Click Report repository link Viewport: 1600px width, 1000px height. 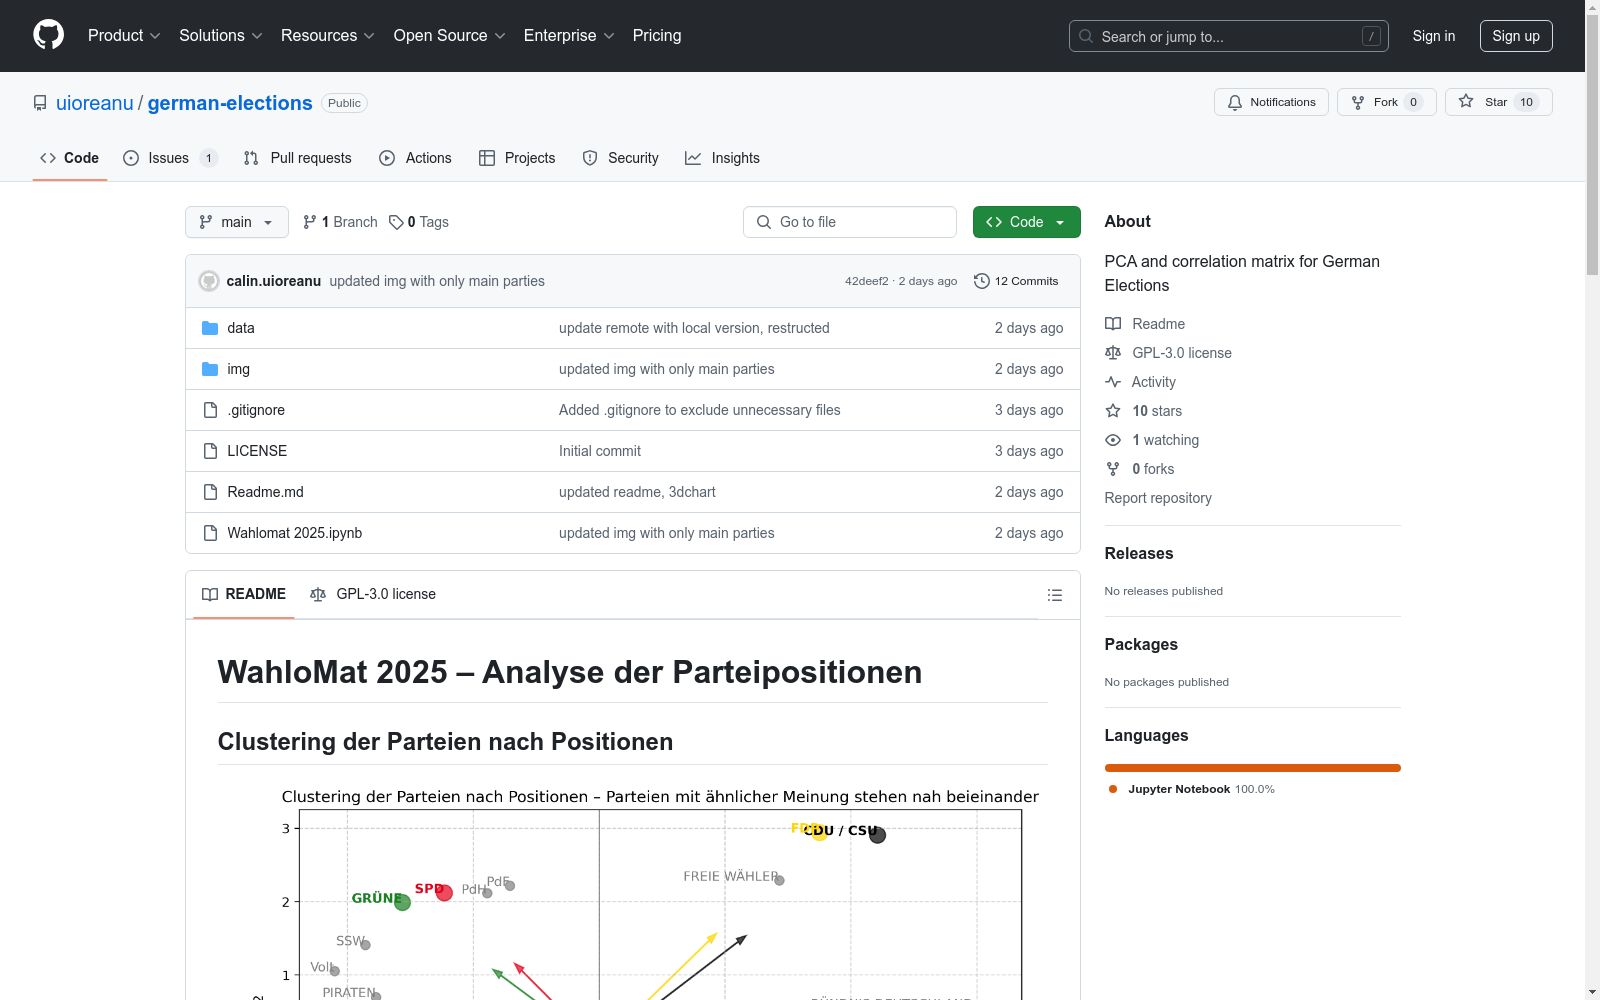coord(1158,498)
